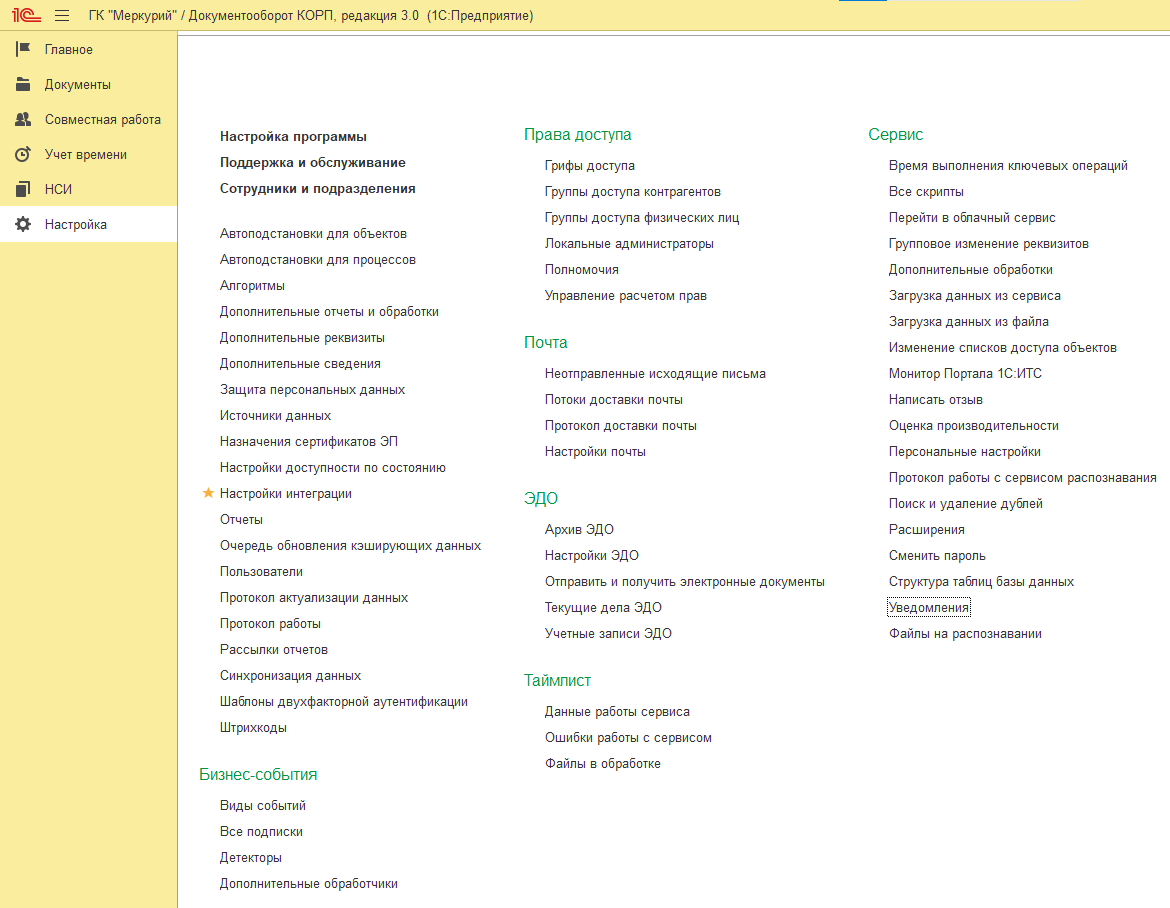This screenshot has width=1170, height=908.
Task: Select the Главное section in the sidebar
Action: point(89,49)
